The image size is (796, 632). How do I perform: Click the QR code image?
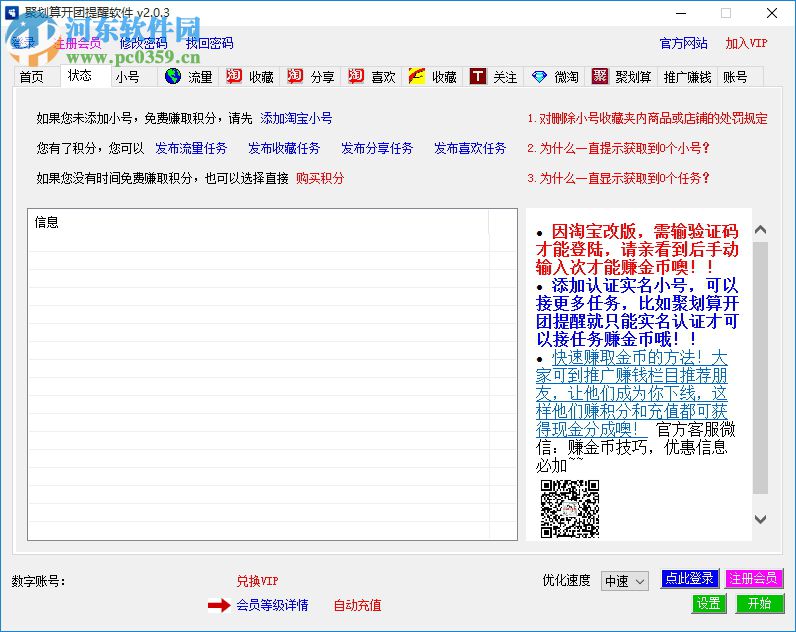coord(570,509)
